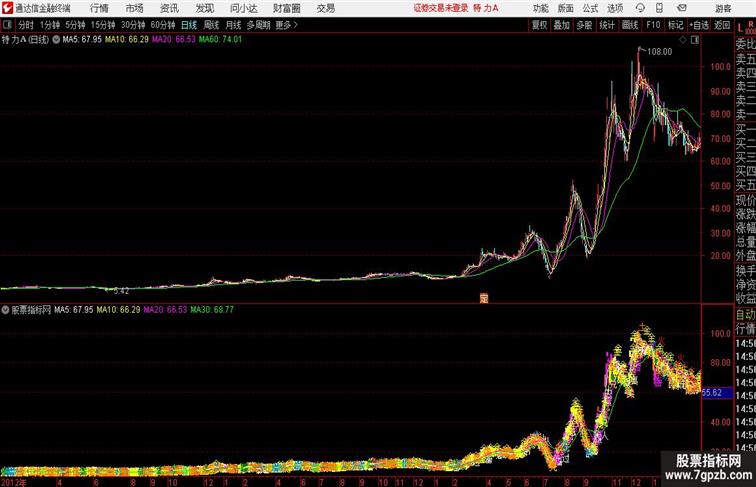Switch to 周线 weekly period
This screenshot has width=756, height=487.
point(211,25)
